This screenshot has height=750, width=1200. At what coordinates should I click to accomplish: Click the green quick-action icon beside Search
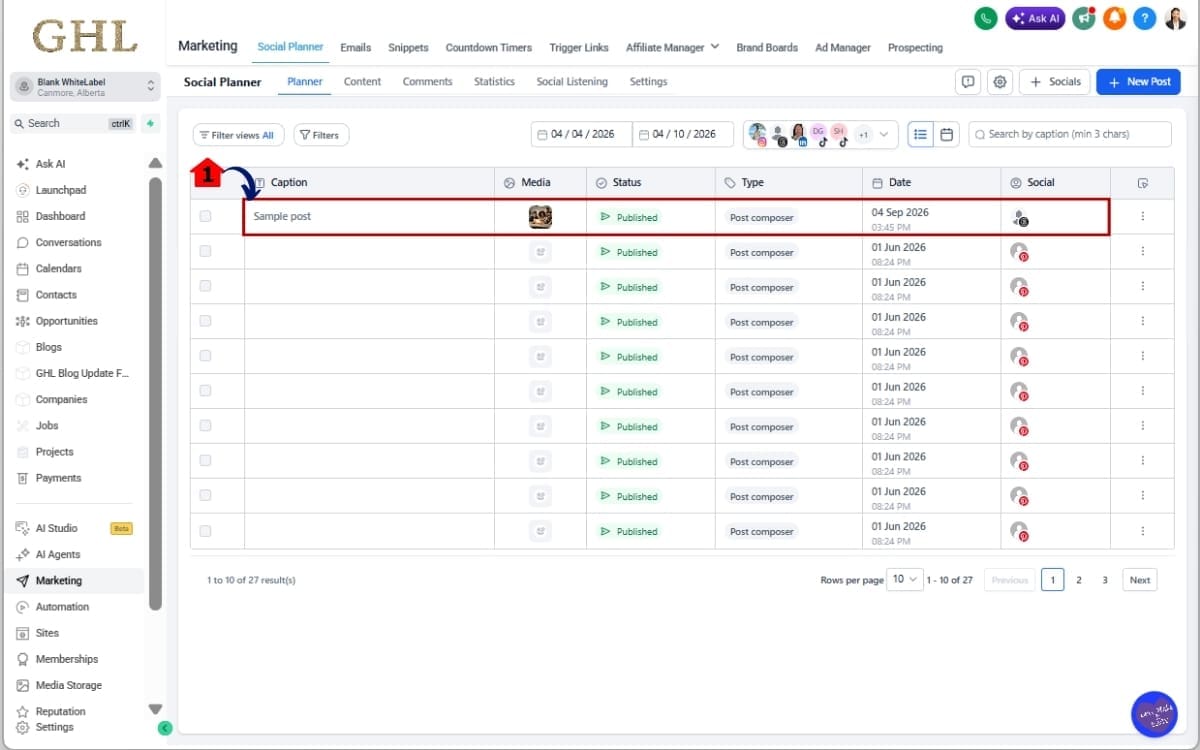(x=150, y=124)
